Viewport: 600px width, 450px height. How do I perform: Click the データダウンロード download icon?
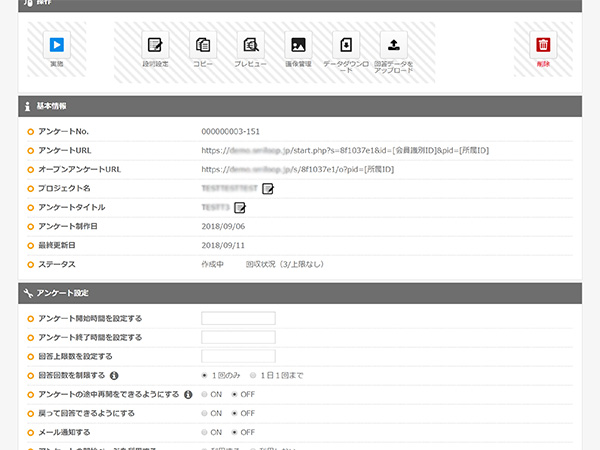tap(345, 44)
